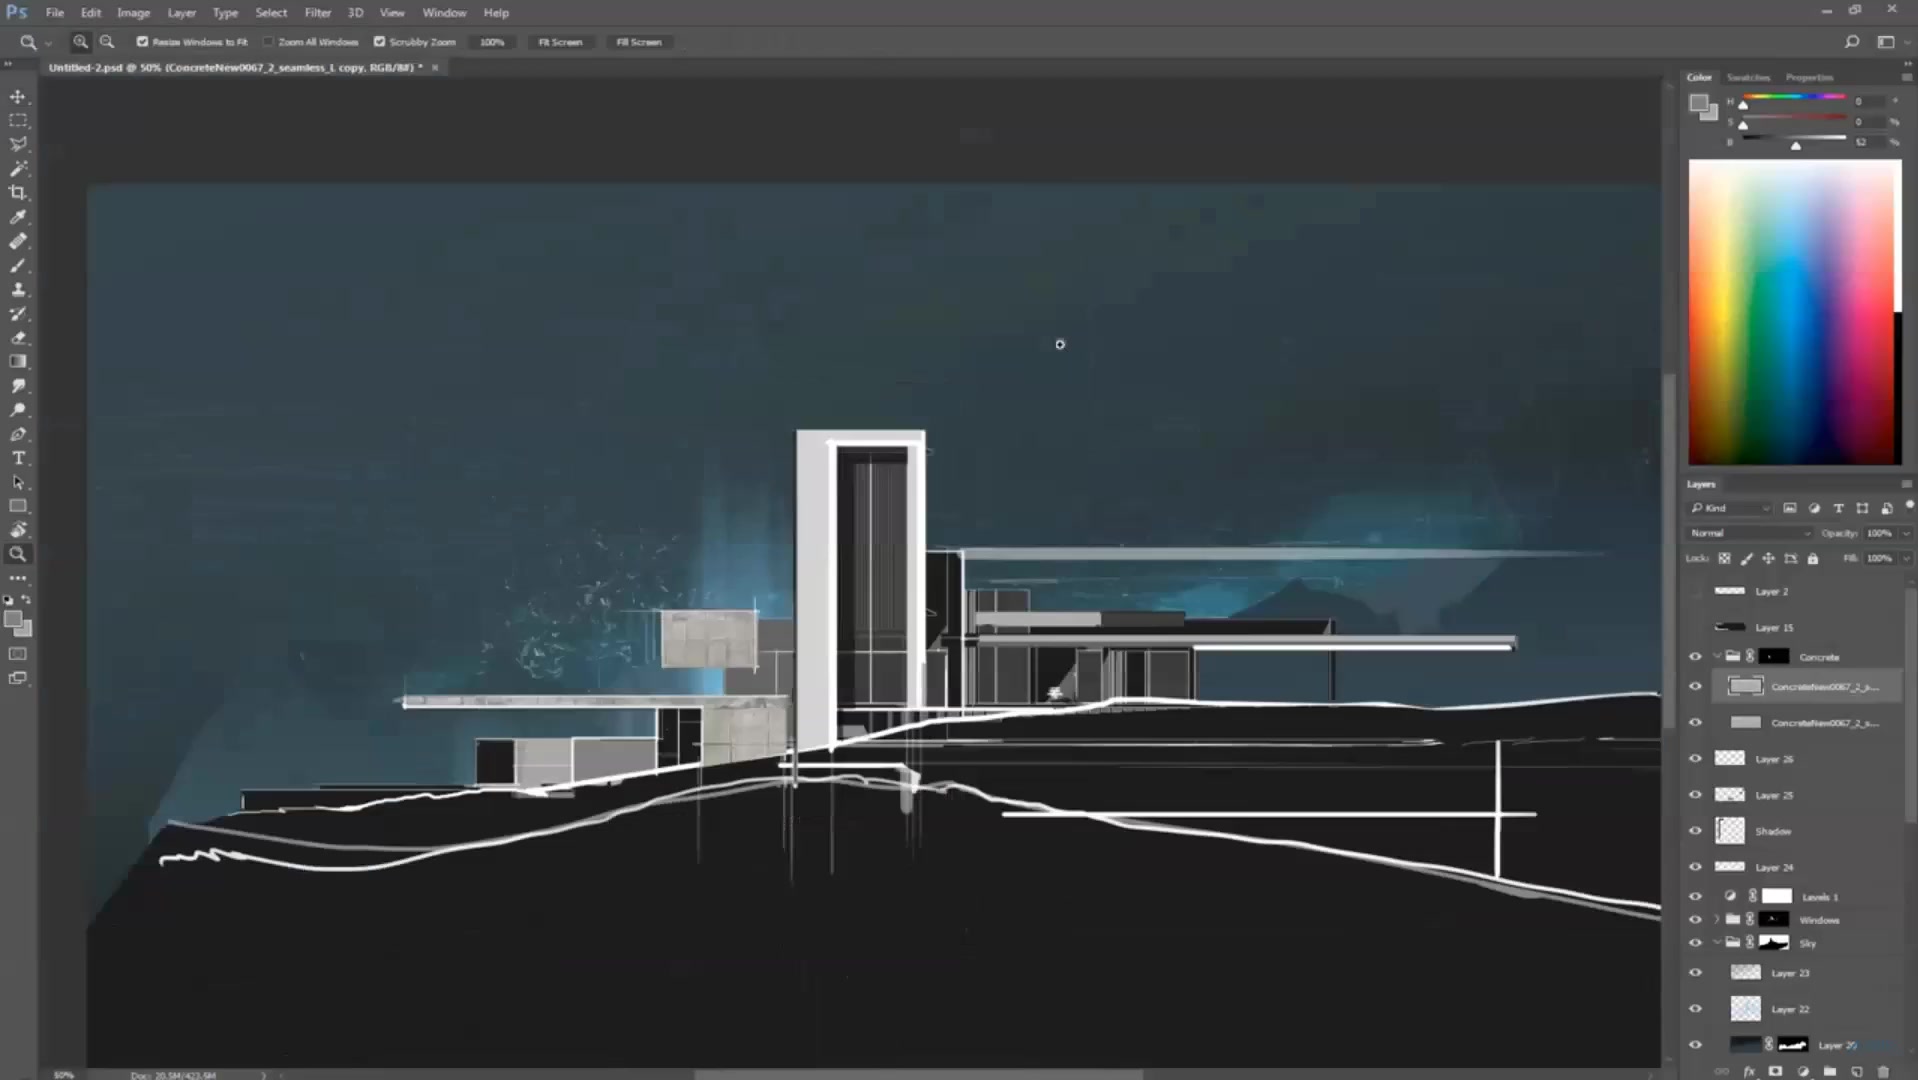Click the 100% zoom button

[x=492, y=42]
